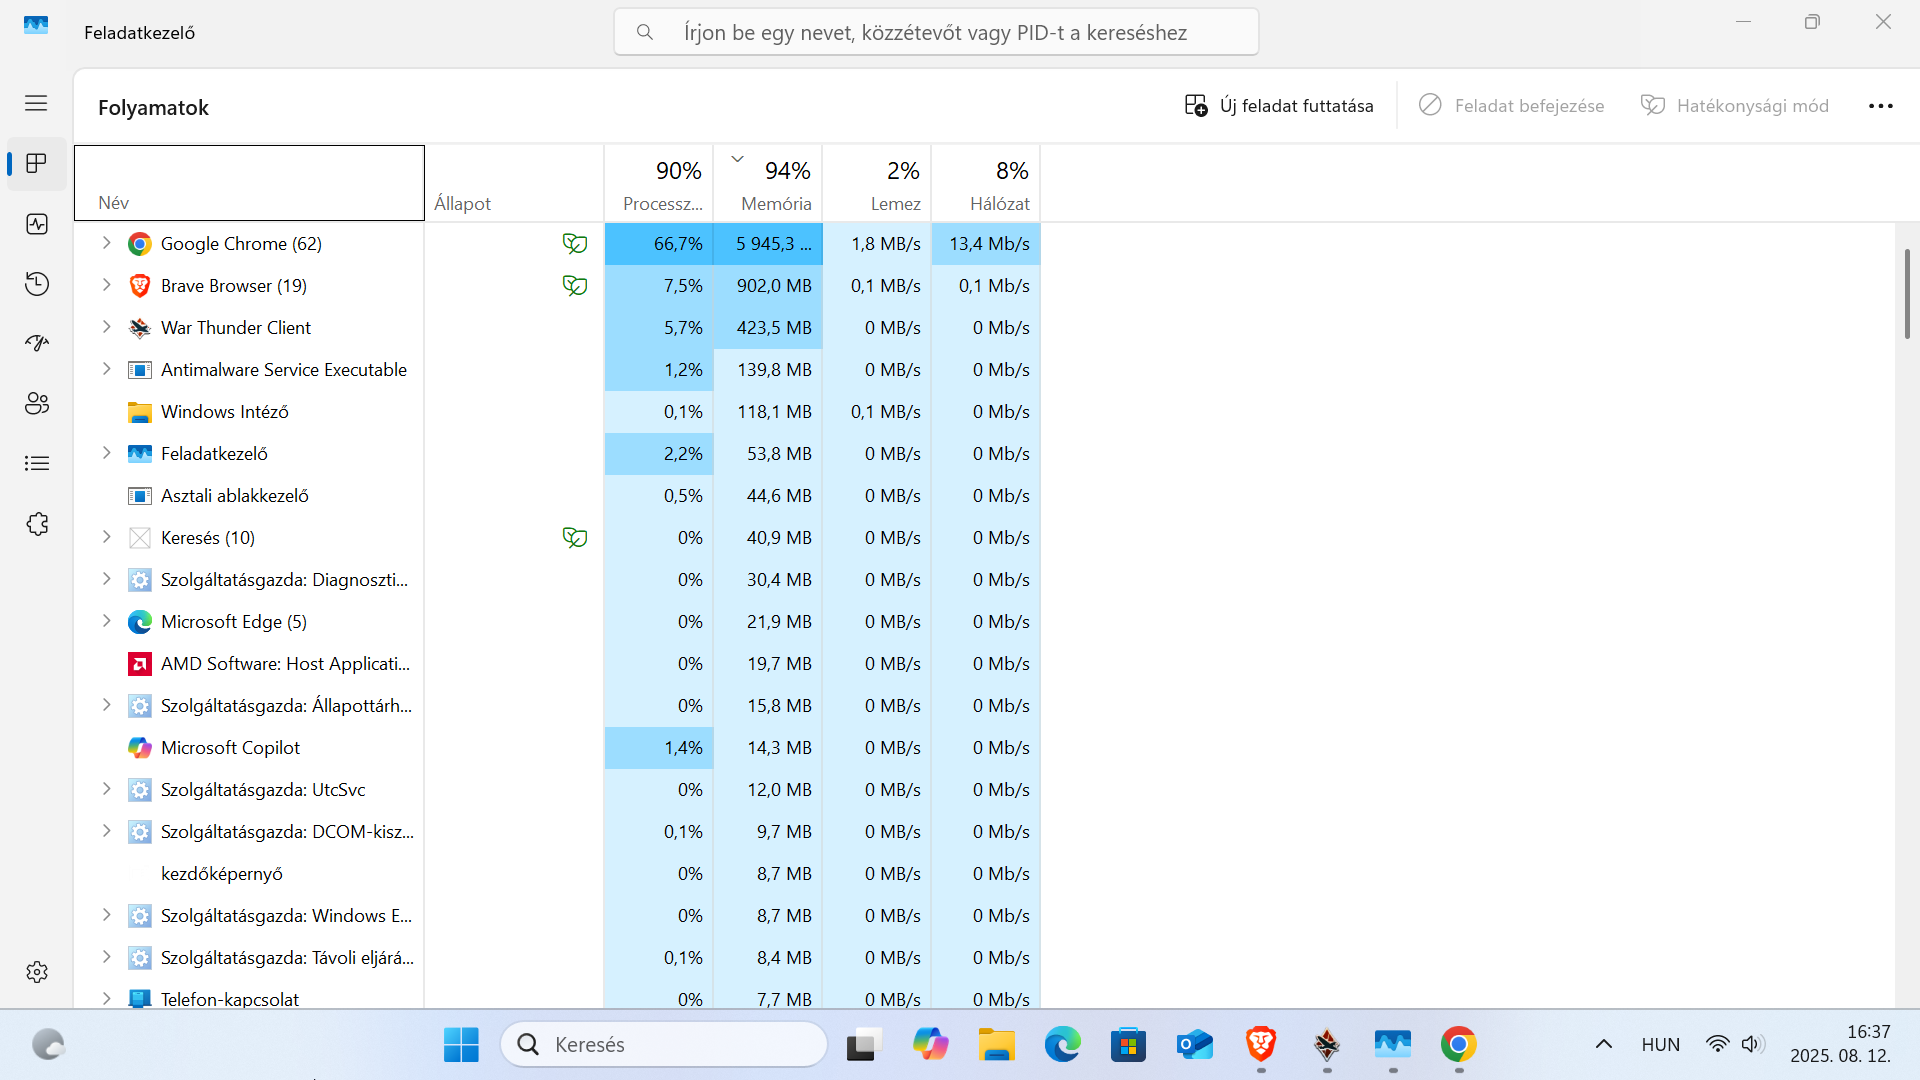Open Task View from the taskbar

pos(864,1045)
